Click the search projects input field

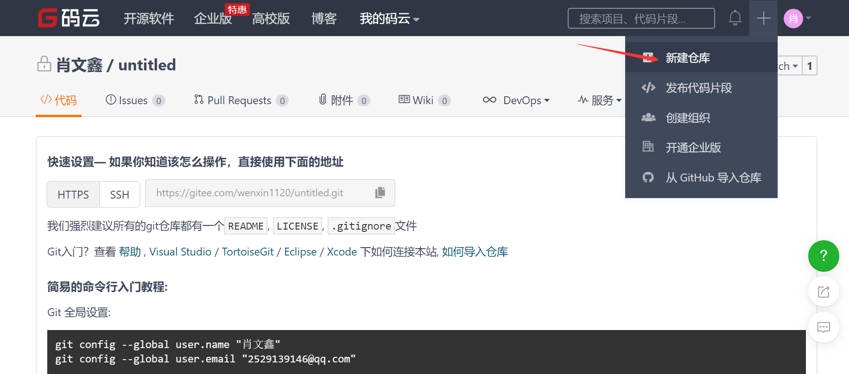tap(641, 18)
